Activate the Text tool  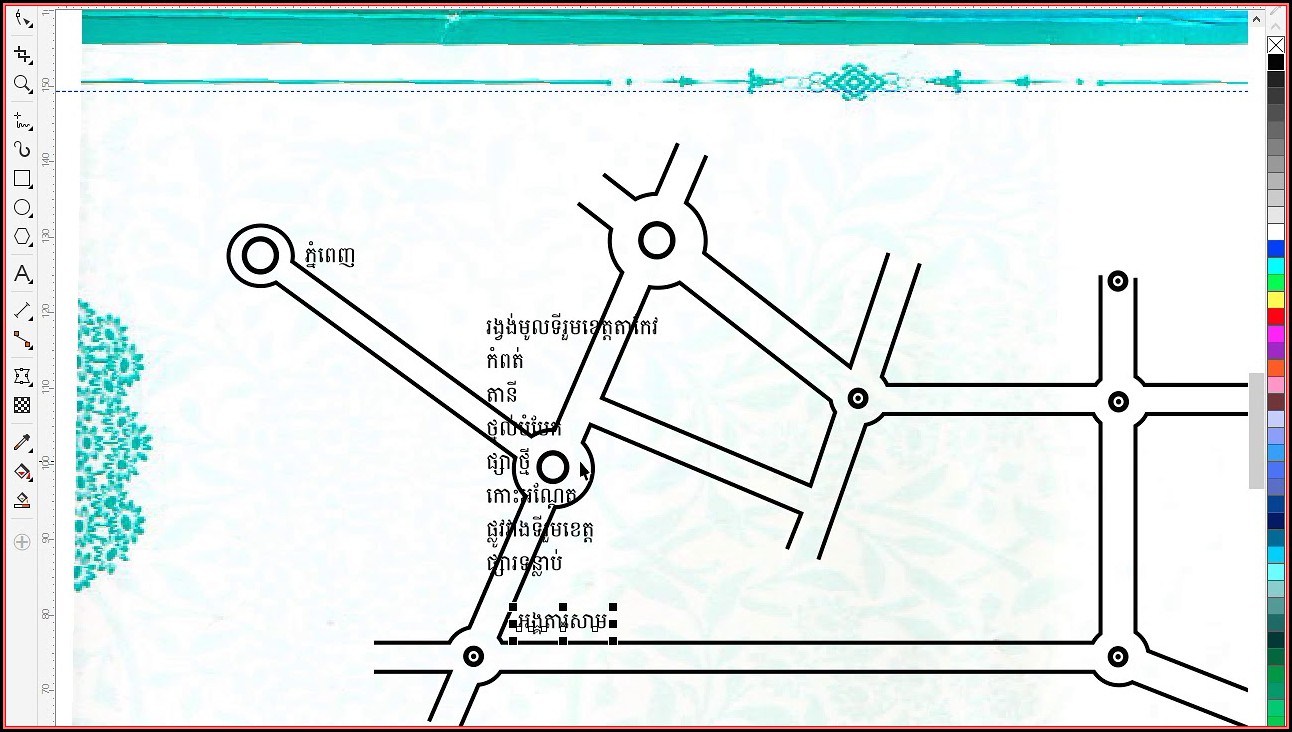click(x=22, y=274)
